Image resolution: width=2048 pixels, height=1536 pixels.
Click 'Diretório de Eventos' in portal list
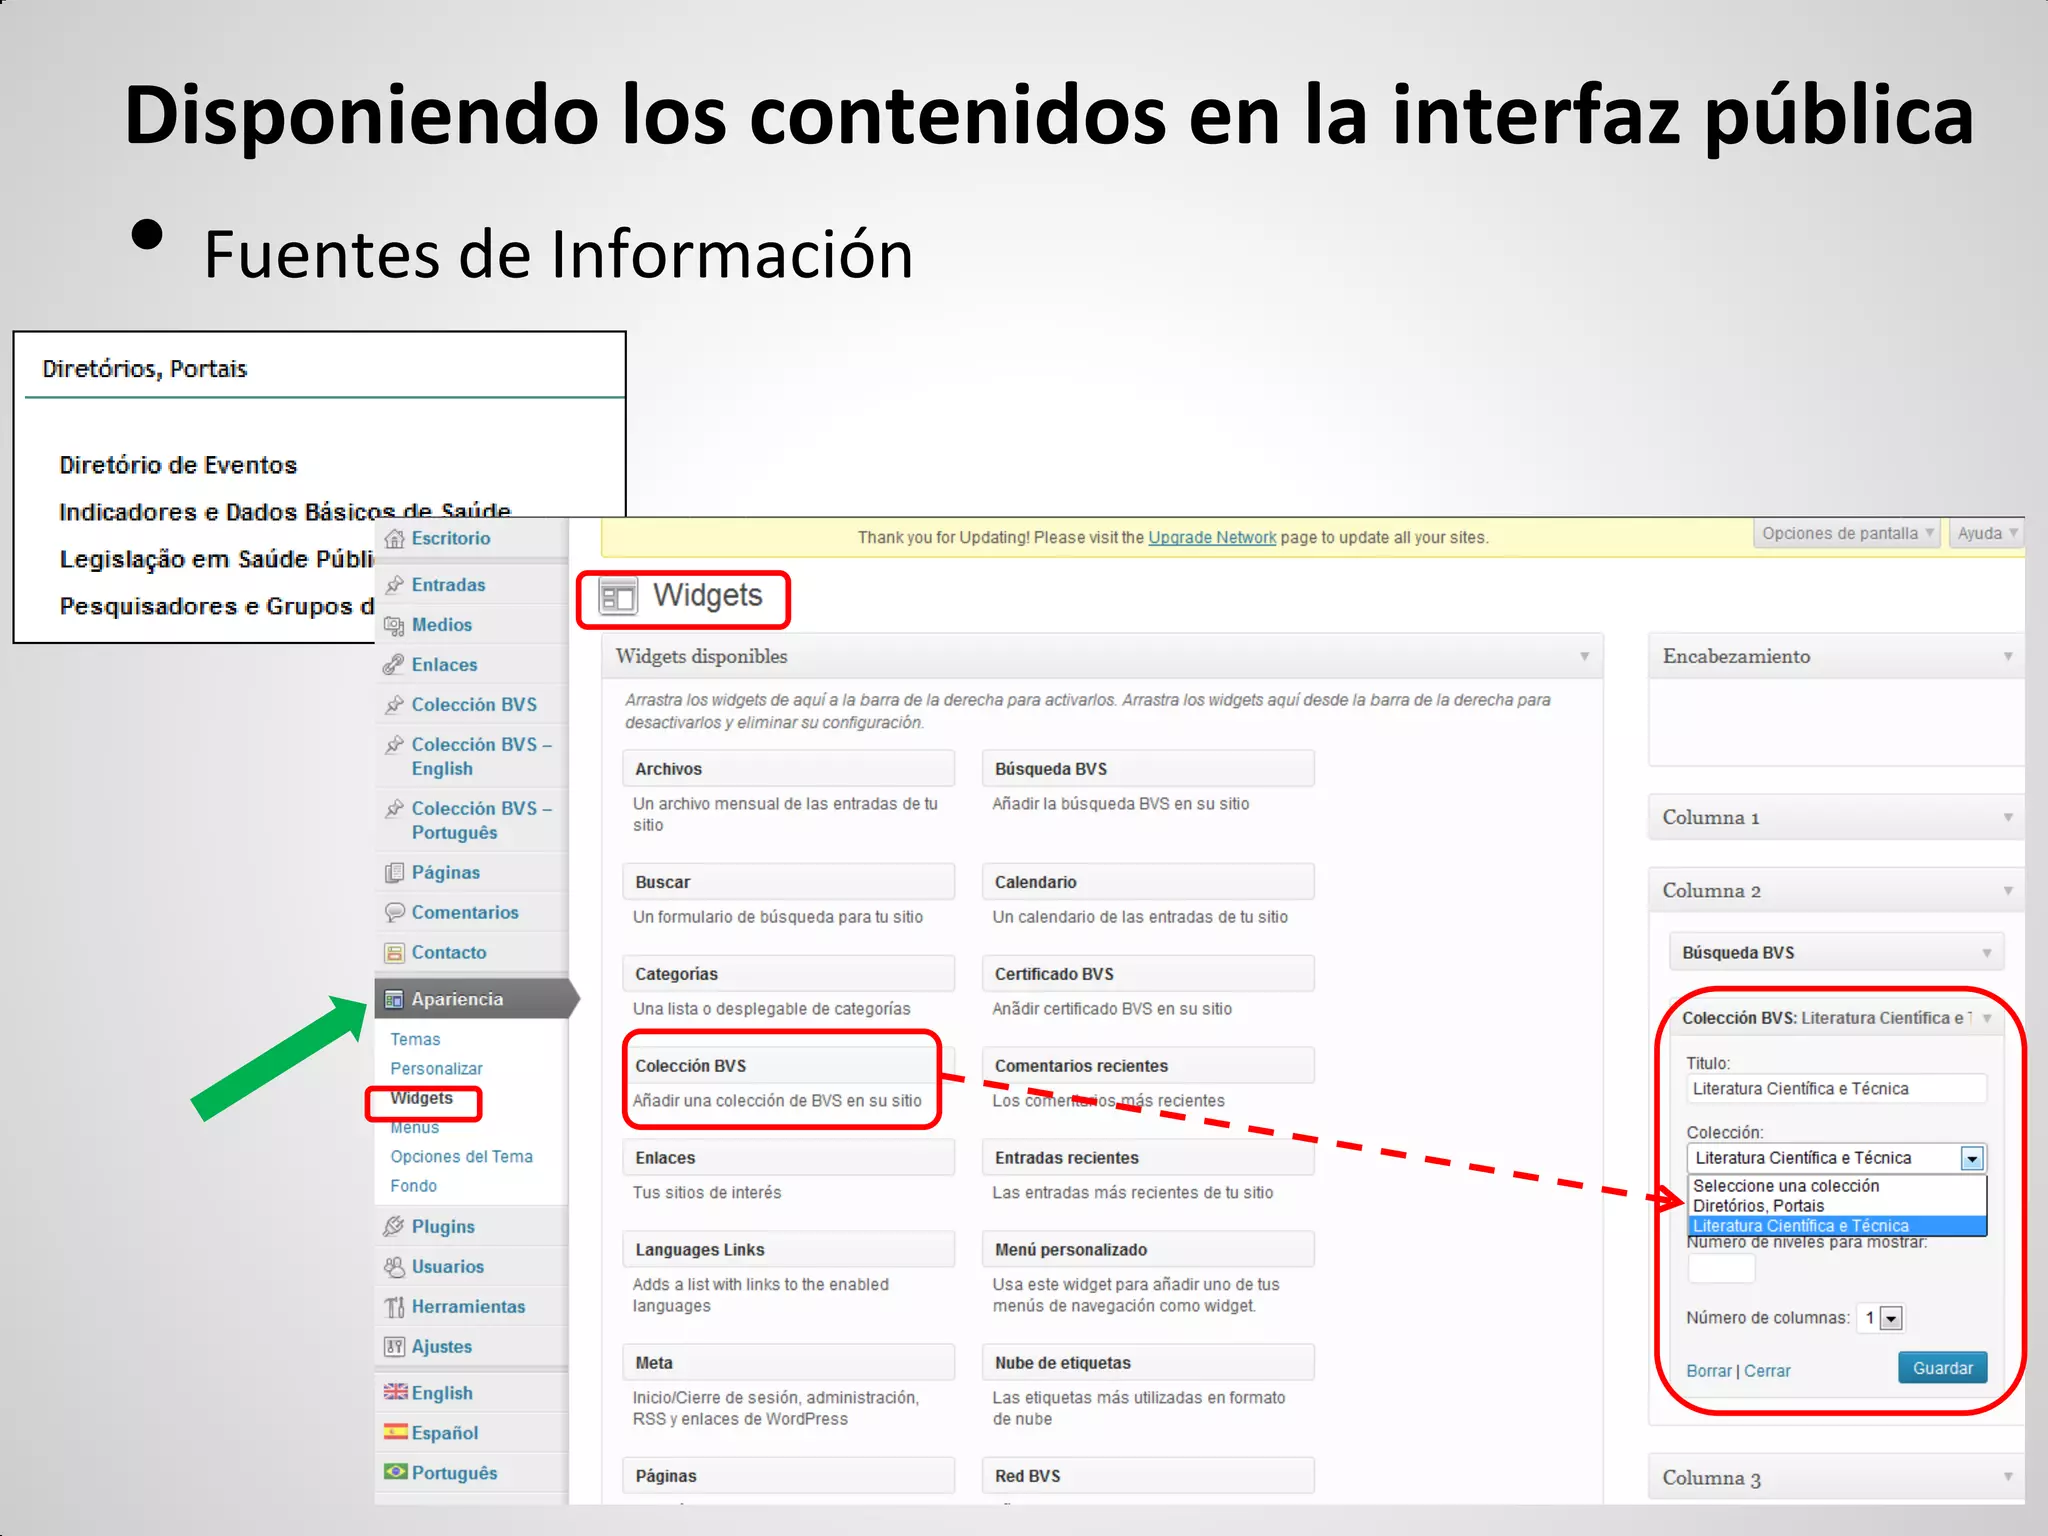[x=178, y=465]
